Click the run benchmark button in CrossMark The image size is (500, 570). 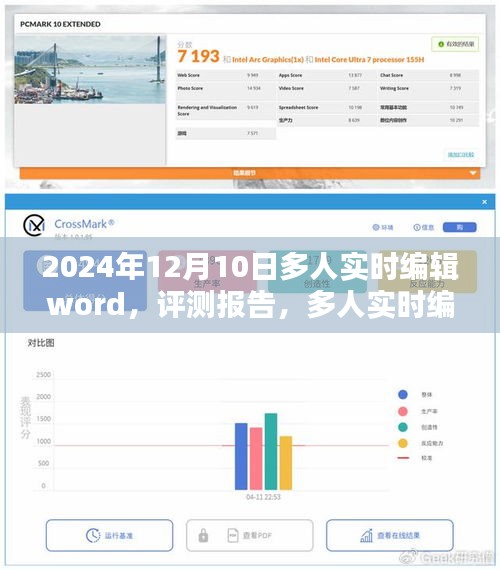click(109, 535)
